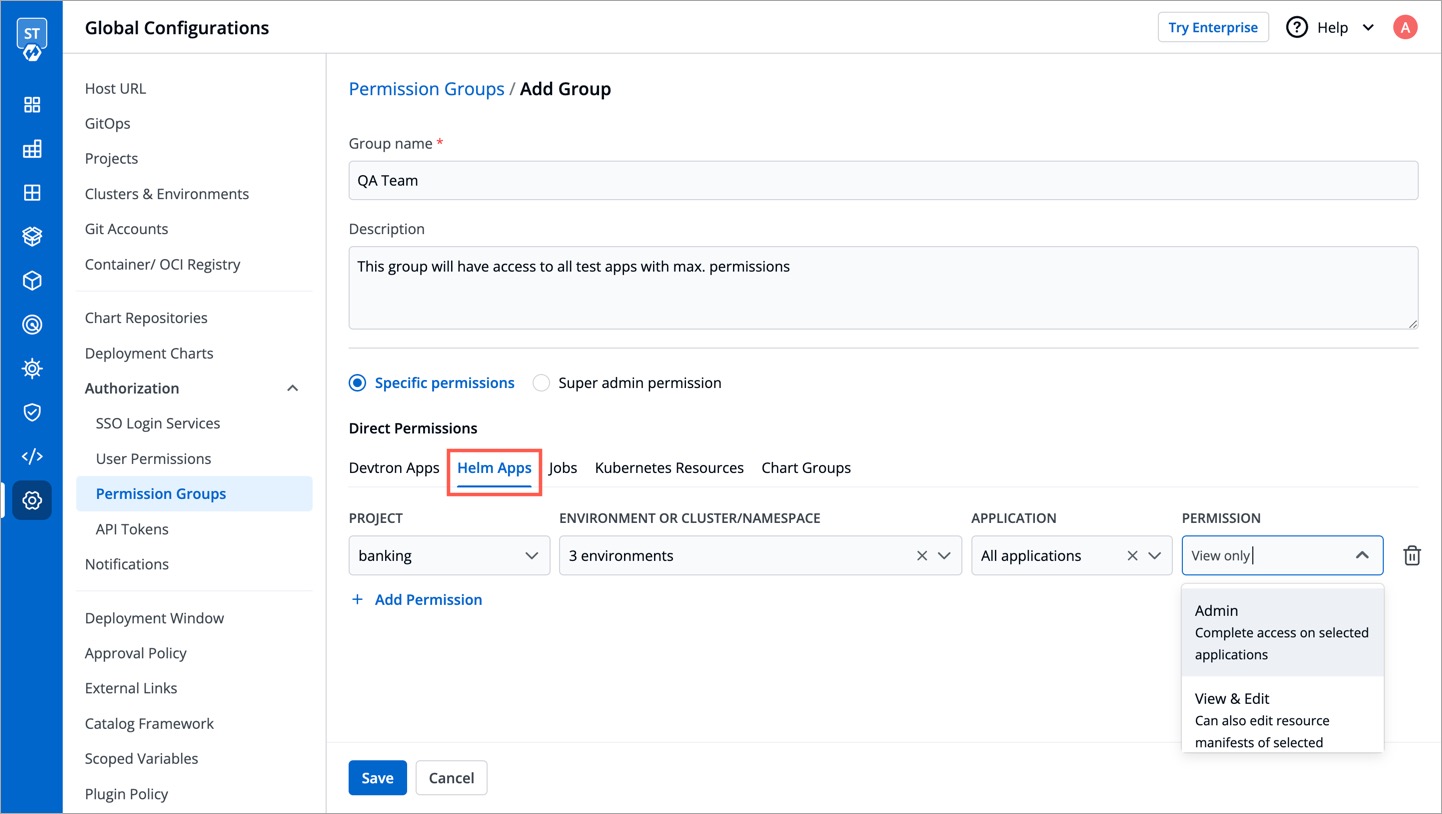
Task: Click the delete trash icon for permission row
Action: 1411,556
